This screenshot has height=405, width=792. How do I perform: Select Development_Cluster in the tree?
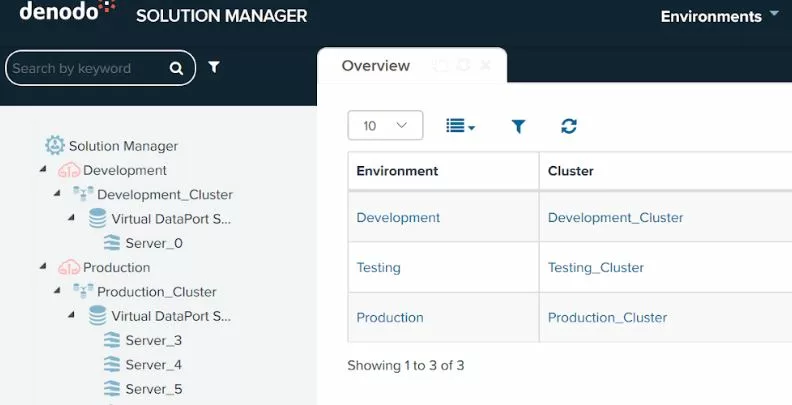tap(165, 194)
